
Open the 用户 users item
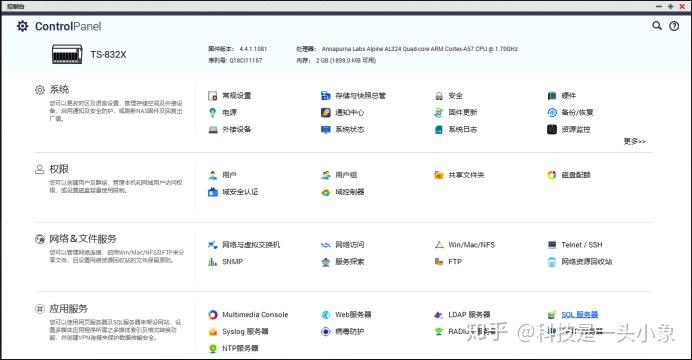pyautogui.click(x=222, y=175)
